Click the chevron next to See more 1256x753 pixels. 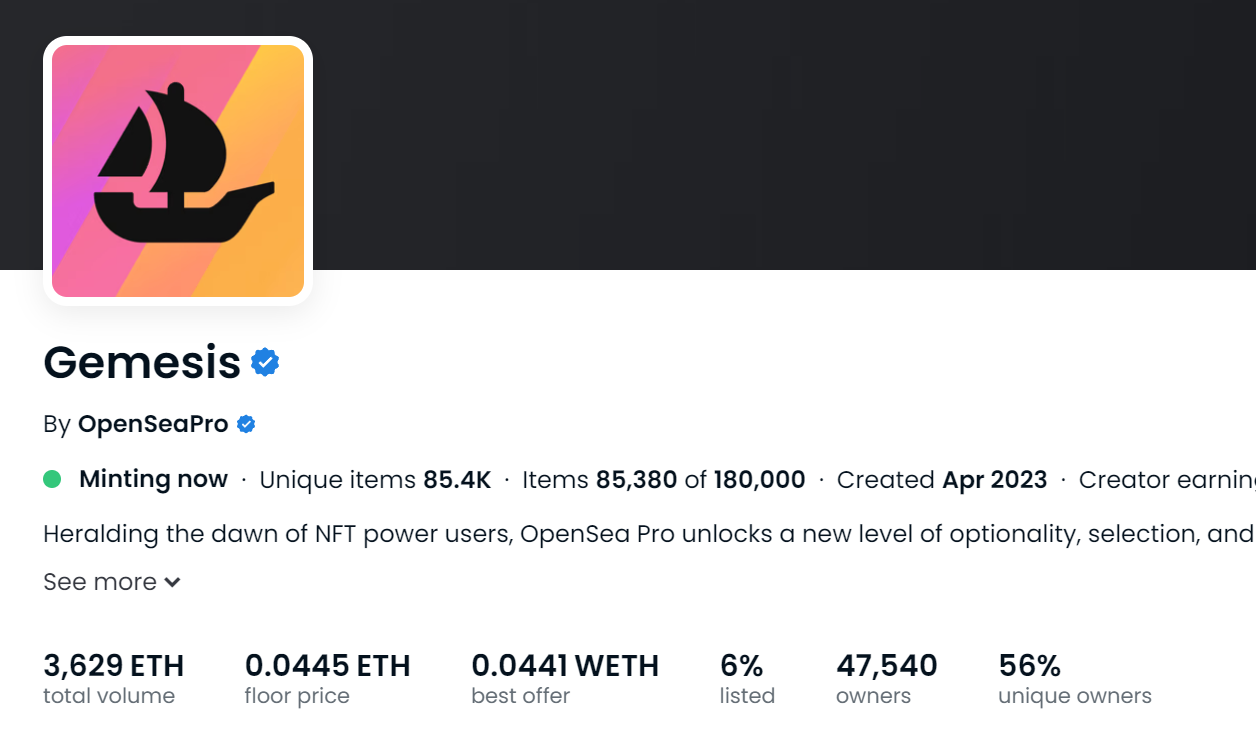[172, 582]
